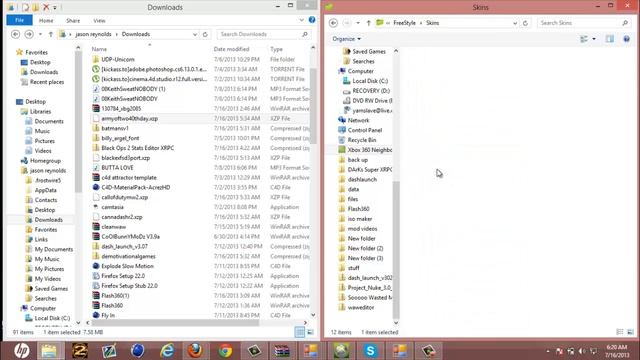Refresh the Downloads folder
The height and width of the screenshot is (360, 640).
(205, 34)
